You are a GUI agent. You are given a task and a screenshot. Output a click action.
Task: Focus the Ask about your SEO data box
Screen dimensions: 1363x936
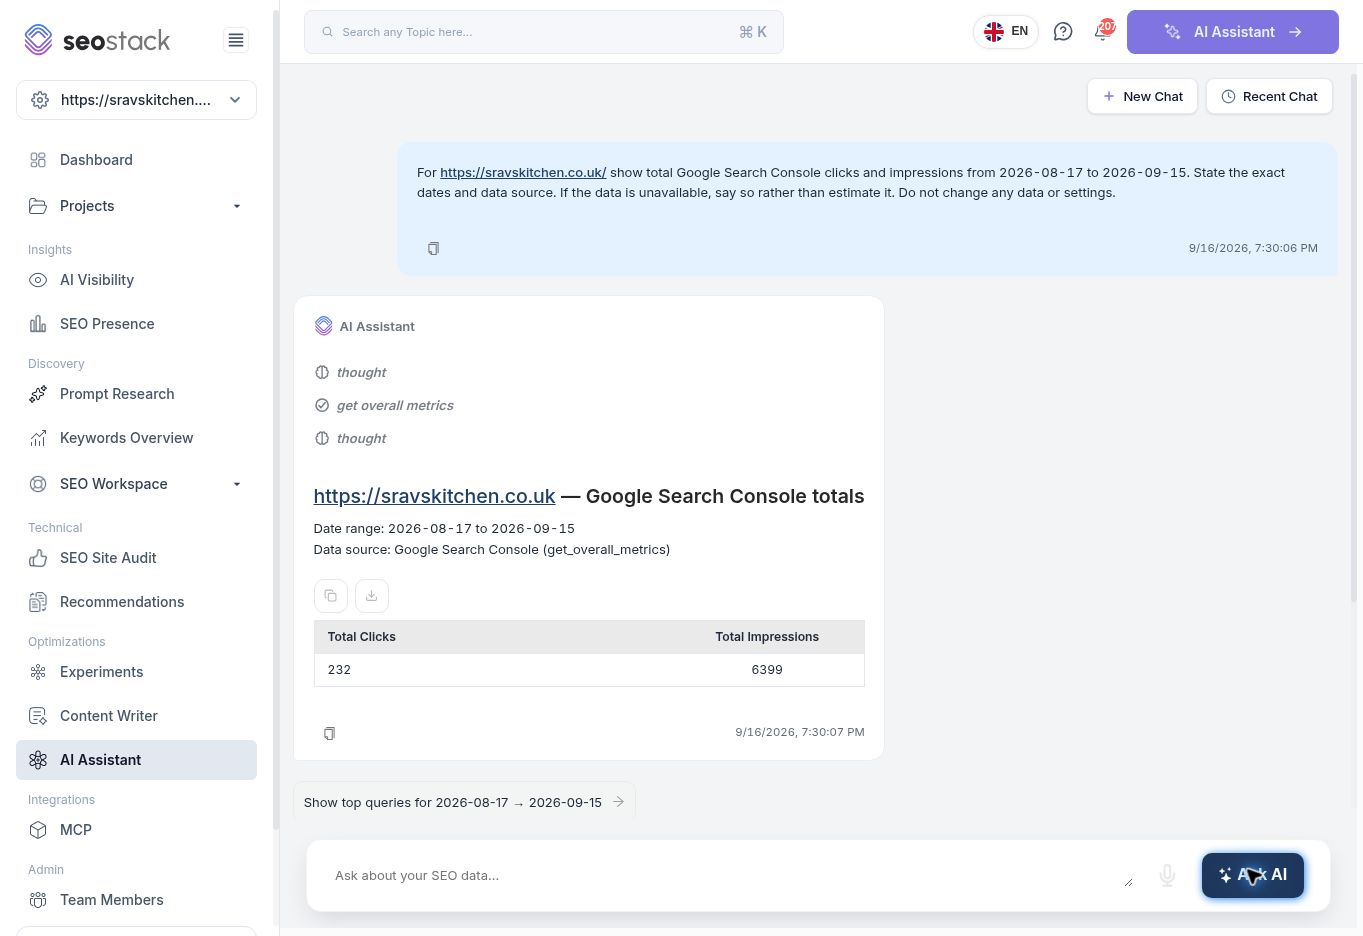click(731, 875)
